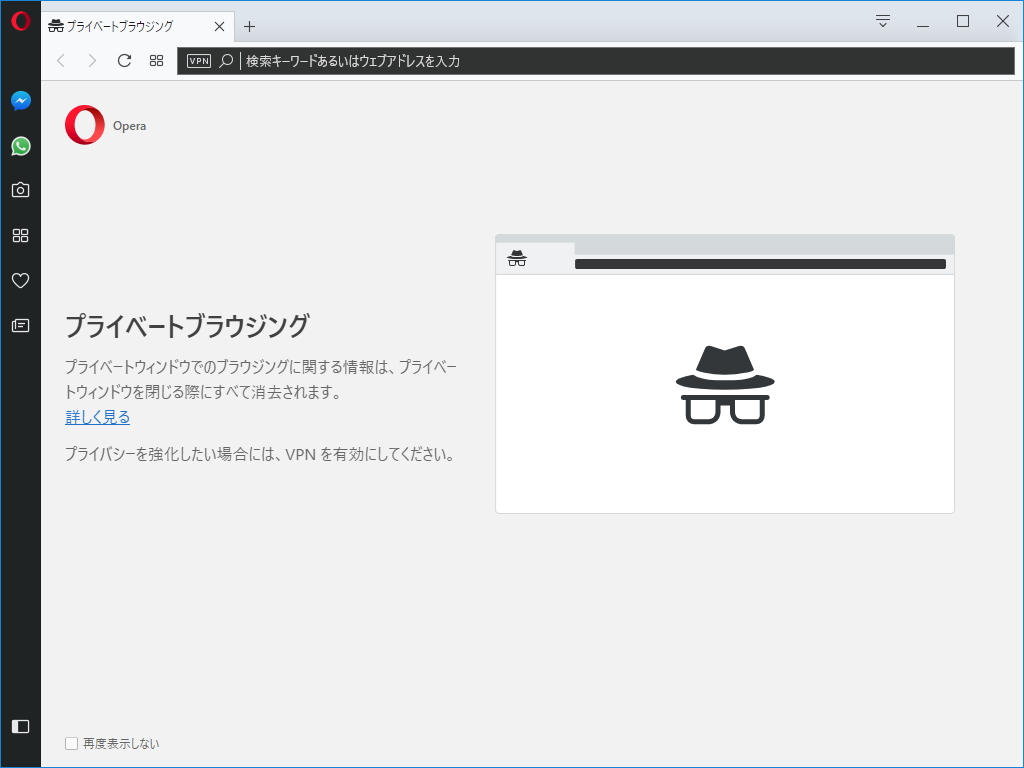1024x768 pixels.
Task: Open the 詳しく見る link
Action: [x=96, y=417]
